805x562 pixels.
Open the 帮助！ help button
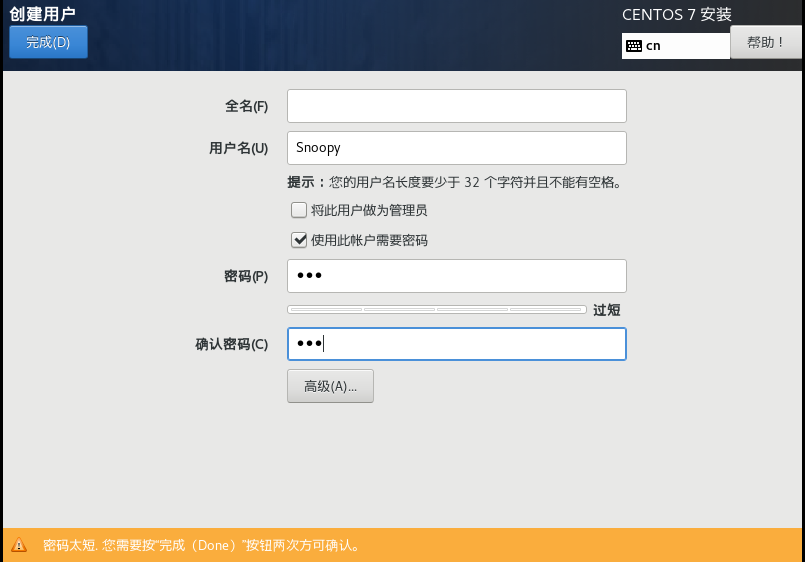pyautogui.click(x=765, y=43)
